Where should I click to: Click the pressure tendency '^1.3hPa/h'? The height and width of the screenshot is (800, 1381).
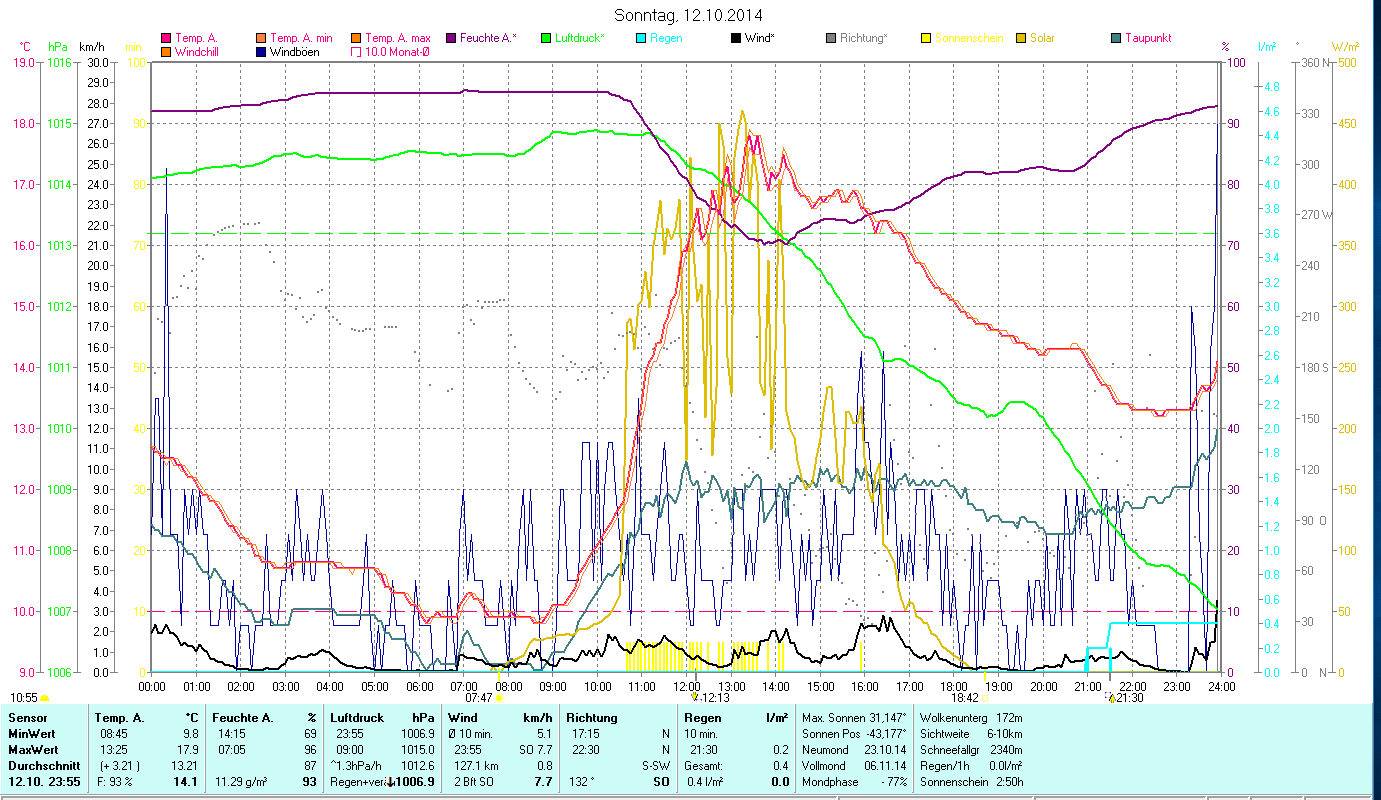(357, 766)
